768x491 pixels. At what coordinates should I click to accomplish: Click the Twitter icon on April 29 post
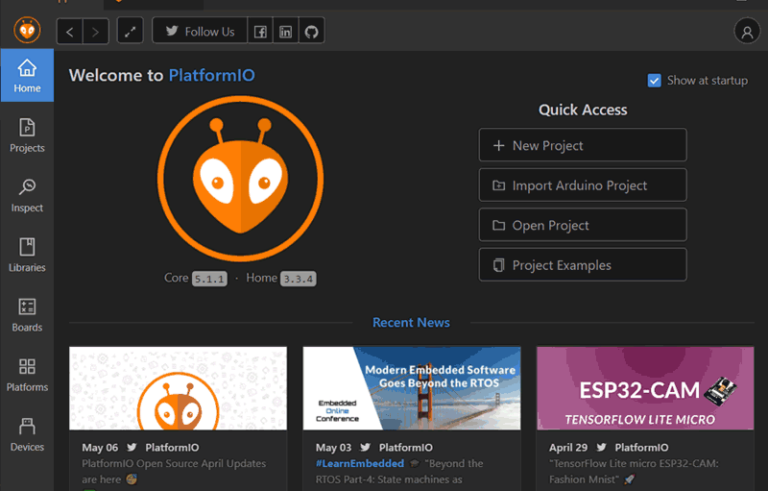[x=601, y=447]
